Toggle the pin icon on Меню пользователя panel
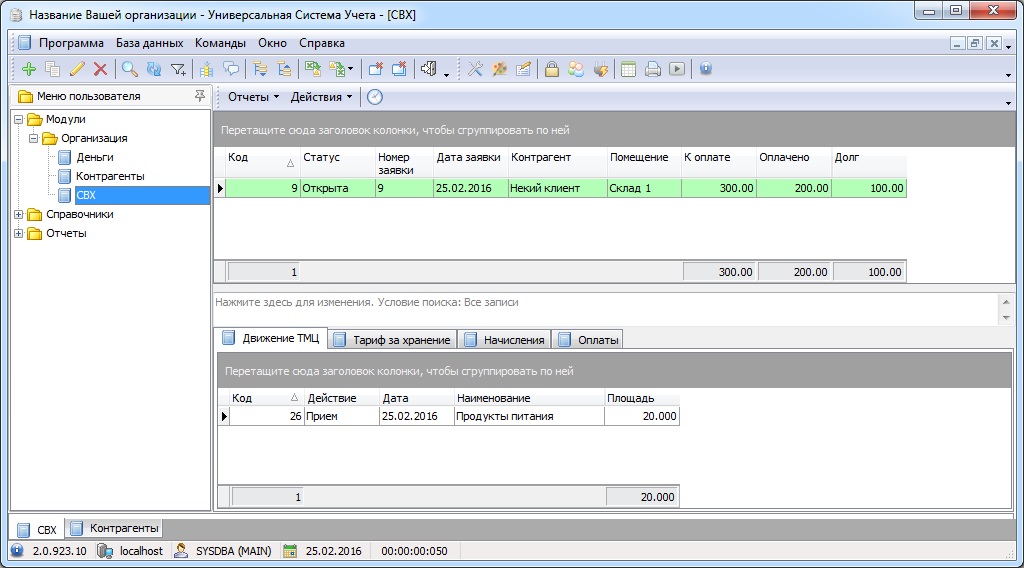The image size is (1024, 568). click(200, 96)
